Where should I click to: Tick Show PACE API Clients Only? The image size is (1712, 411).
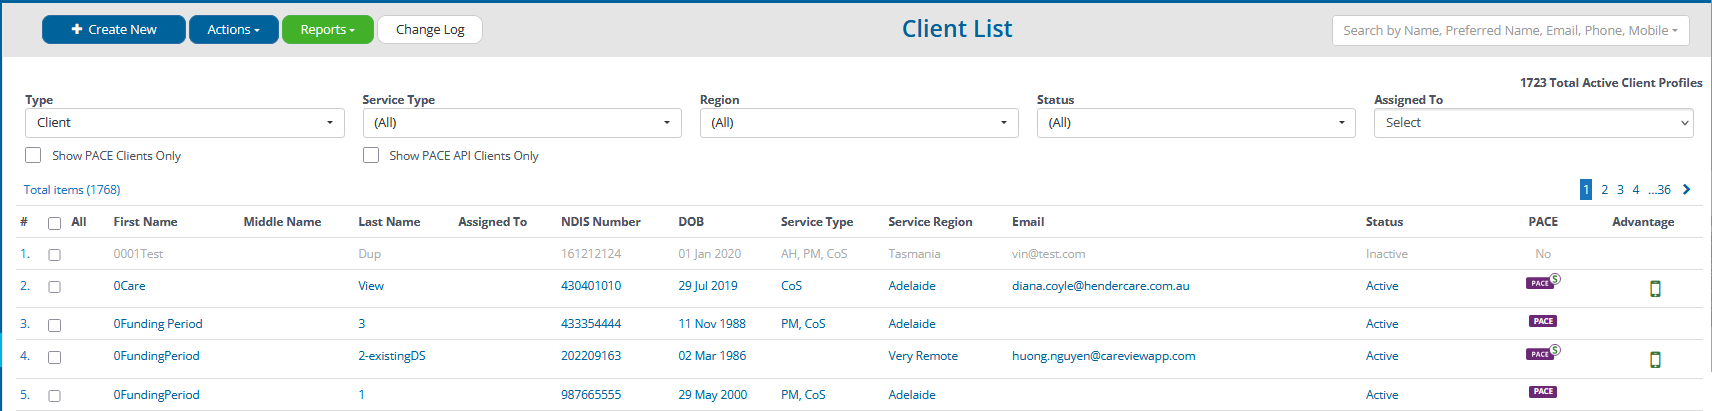click(371, 155)
